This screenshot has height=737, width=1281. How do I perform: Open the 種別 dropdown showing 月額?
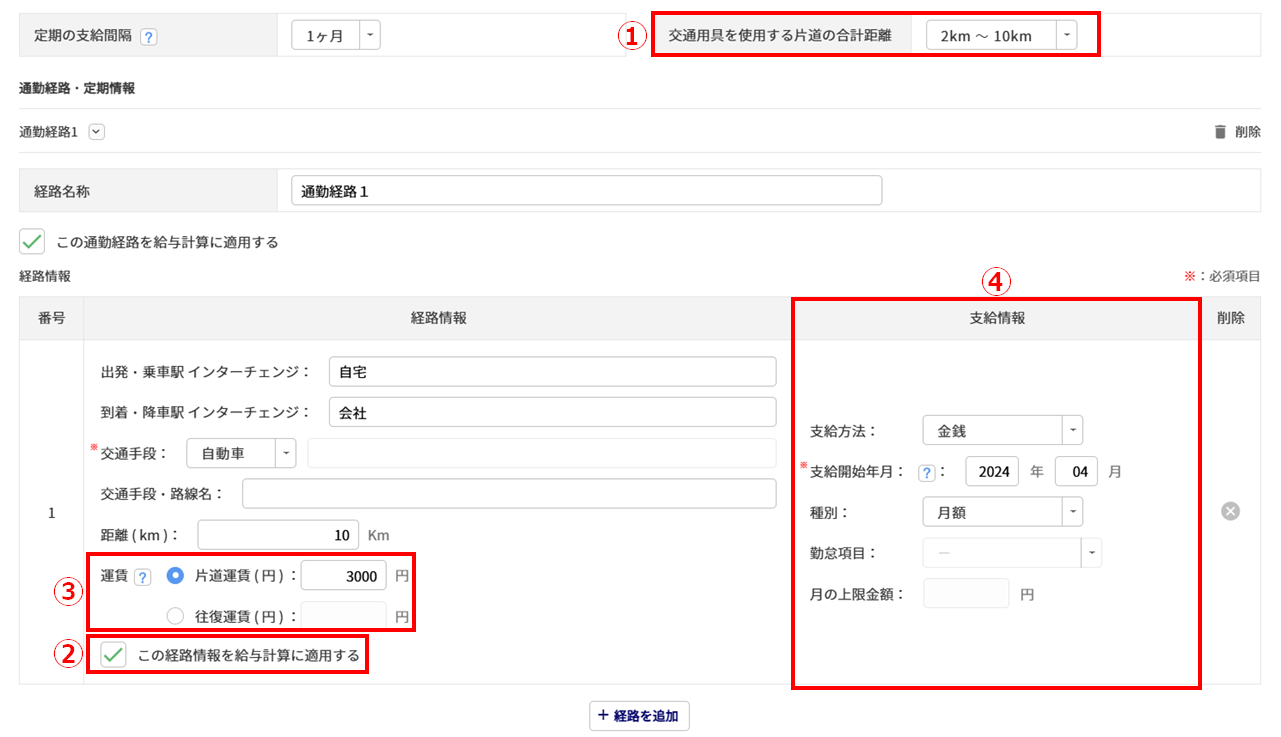tap(1002, 512)
